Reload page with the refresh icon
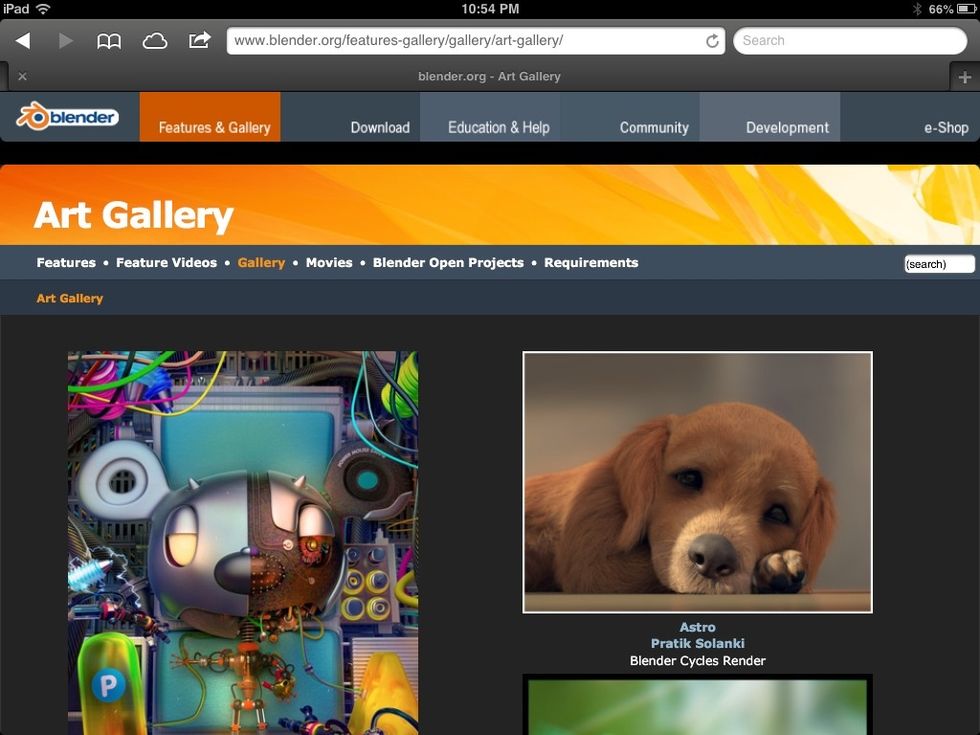Viewport: 980px width, 735px height. coord(712,41)
